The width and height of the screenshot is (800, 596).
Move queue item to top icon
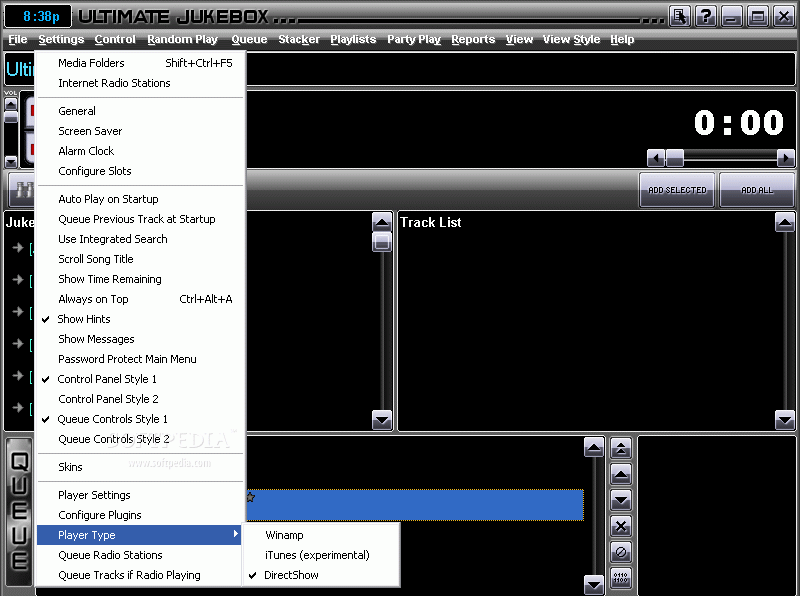621,449
